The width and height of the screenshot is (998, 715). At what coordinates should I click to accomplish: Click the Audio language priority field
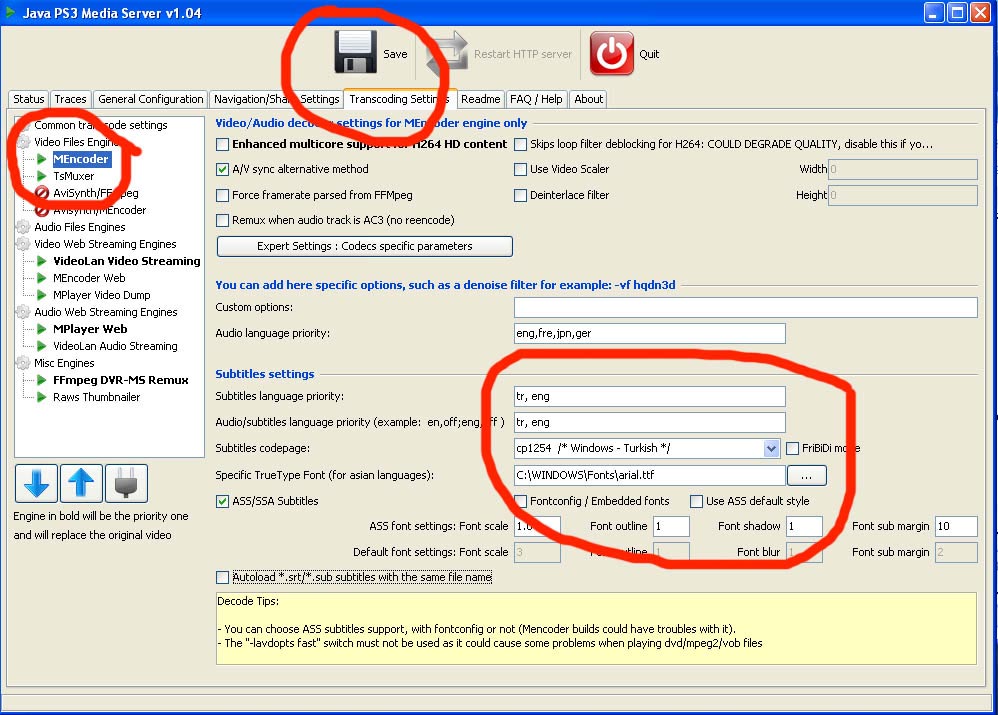pyautogui.click(x=650, y=333)
